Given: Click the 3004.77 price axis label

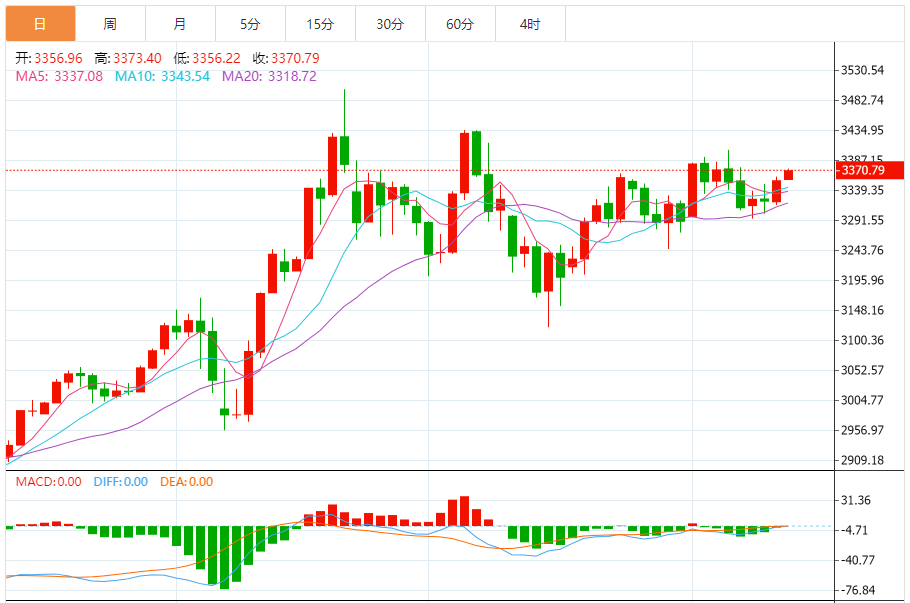Looking at the screenshot, I should (x=862, y=400).
